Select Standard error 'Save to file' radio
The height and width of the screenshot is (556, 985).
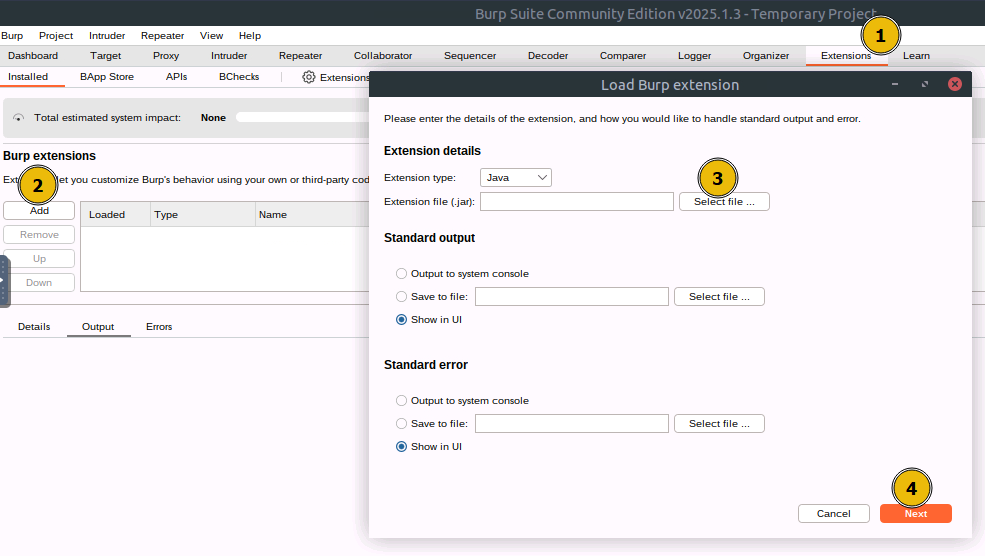point(401,423)
